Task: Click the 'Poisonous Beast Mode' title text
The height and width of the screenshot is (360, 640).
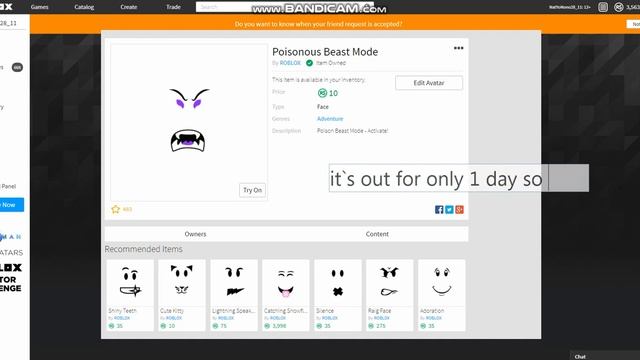Action: point(325,52)
